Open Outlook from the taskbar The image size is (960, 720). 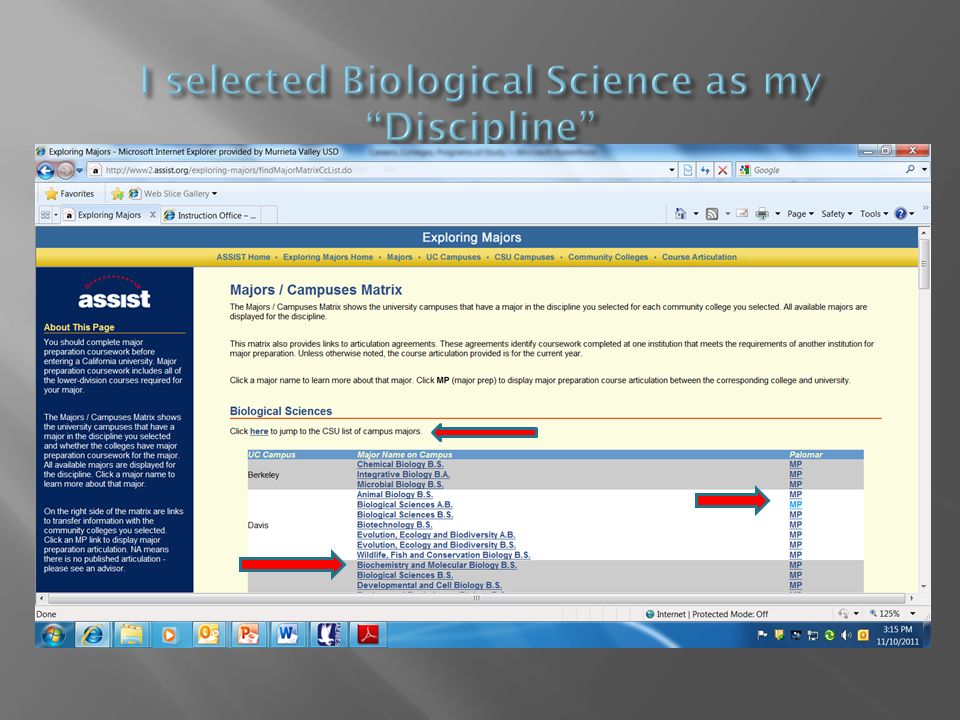[x=208, y=635]
